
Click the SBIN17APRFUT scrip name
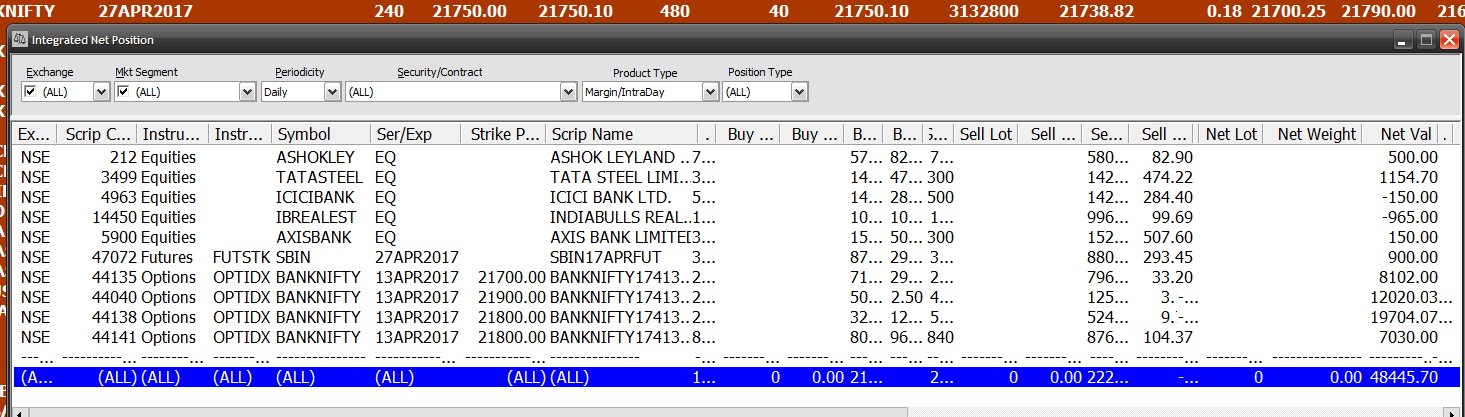[606, 257]
